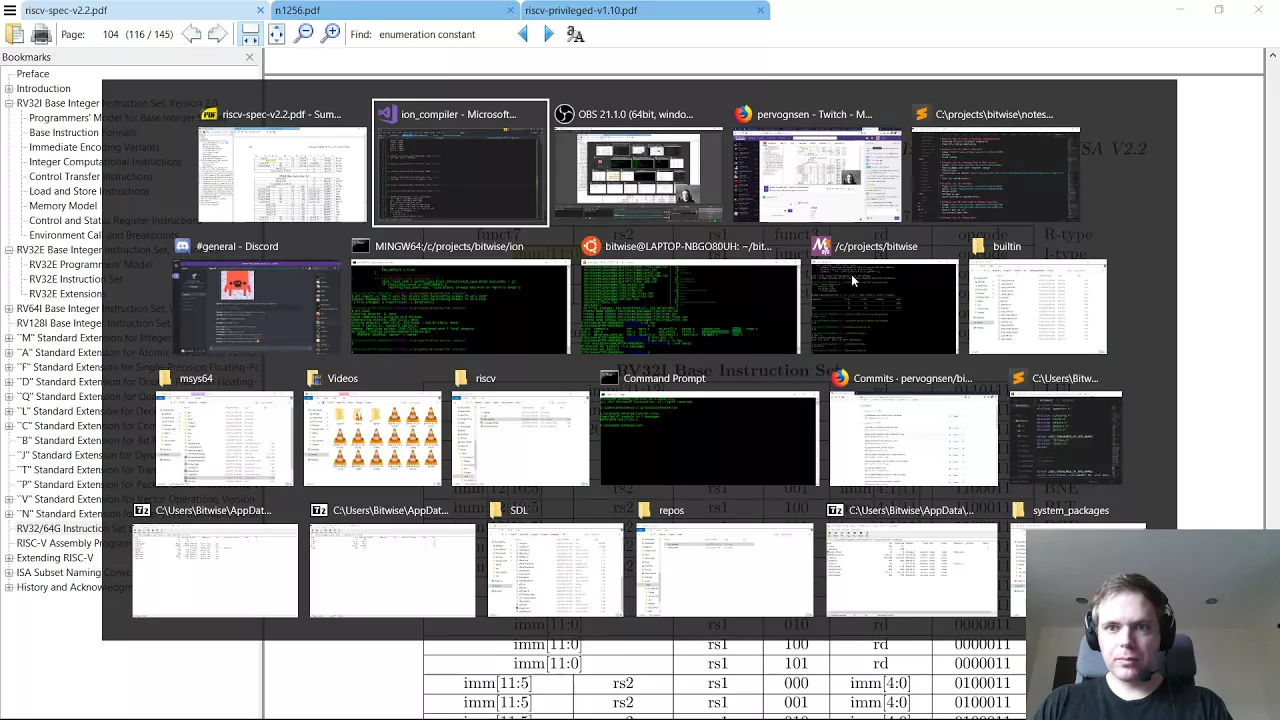
Task: Toggle the Match Case find icon
Action: (575, 34)
